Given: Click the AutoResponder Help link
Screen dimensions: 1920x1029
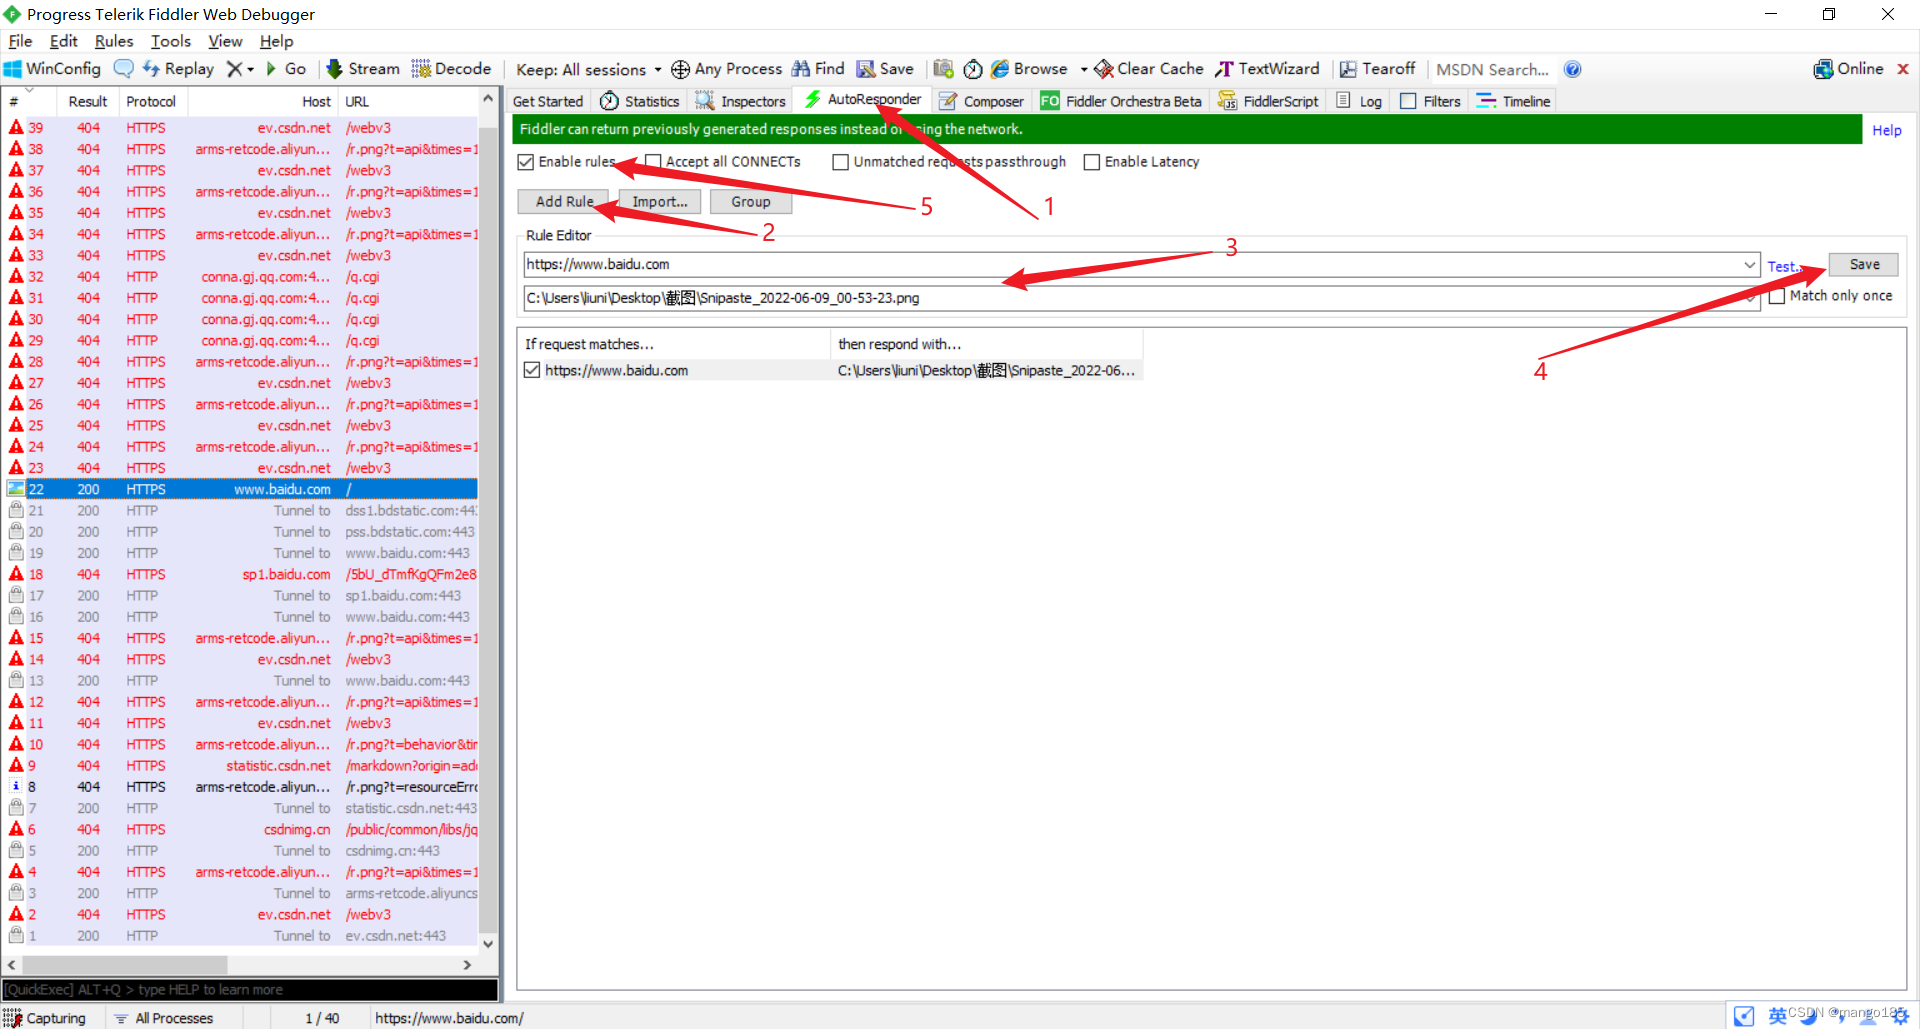Looking at the screenshot, I should click(x=1887, y=130).
